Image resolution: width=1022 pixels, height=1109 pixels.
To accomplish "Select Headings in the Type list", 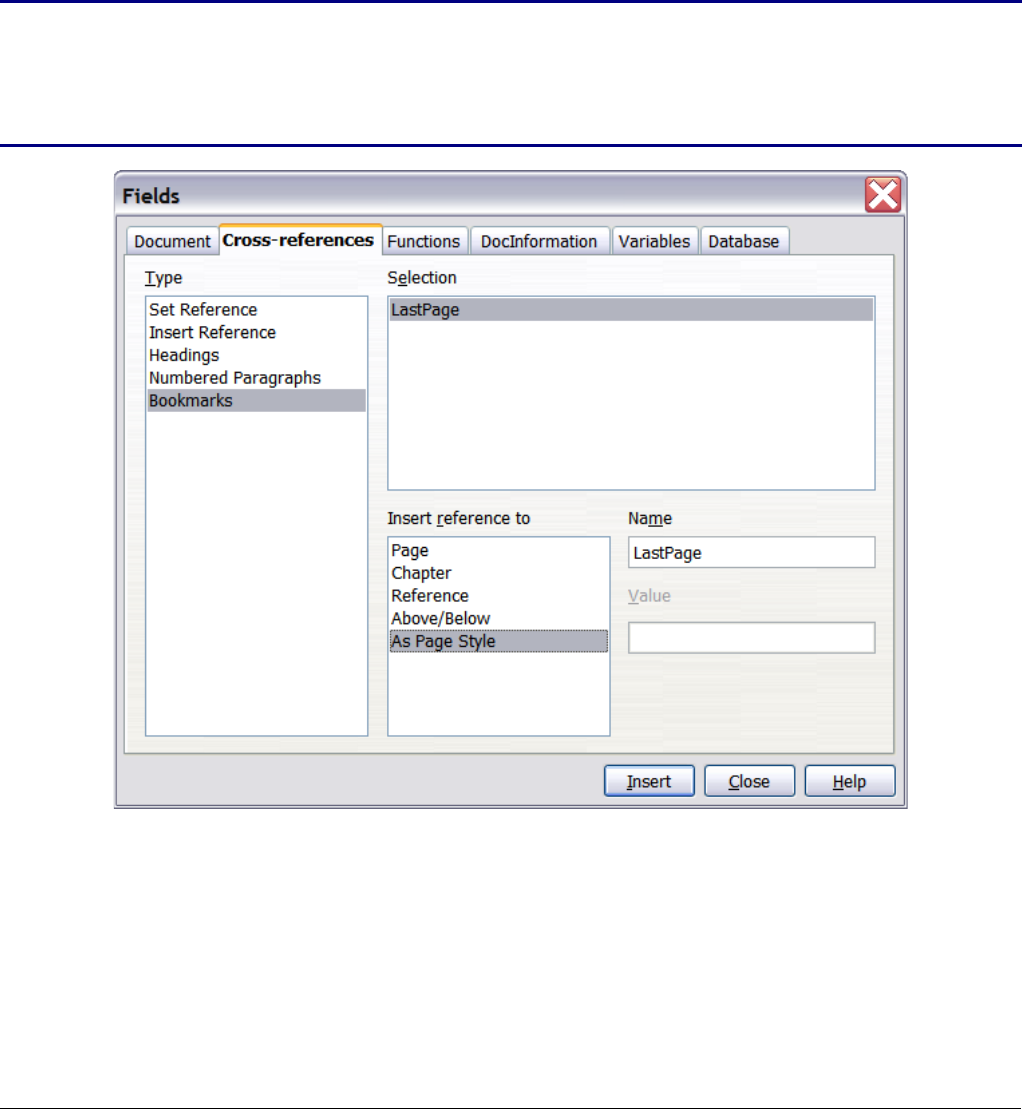I will tap(256, 355).
